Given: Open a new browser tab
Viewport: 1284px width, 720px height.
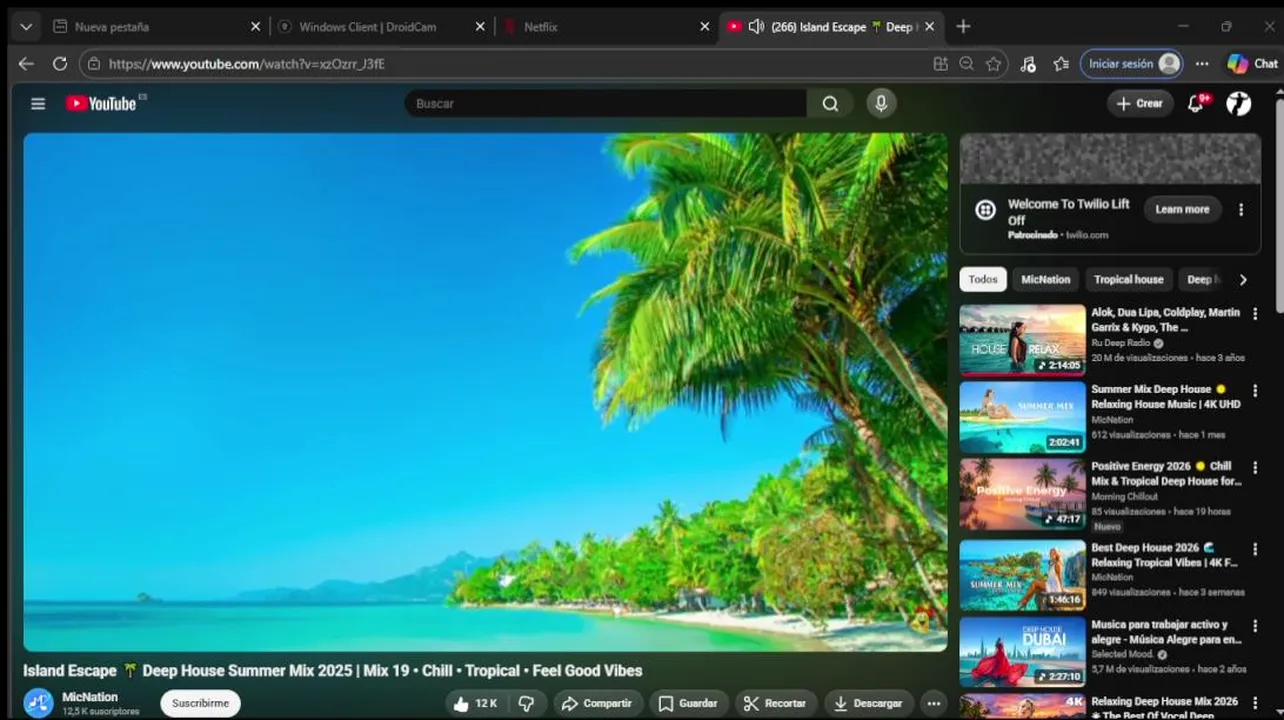Looking at the screenshot, I should coord(963,27).
